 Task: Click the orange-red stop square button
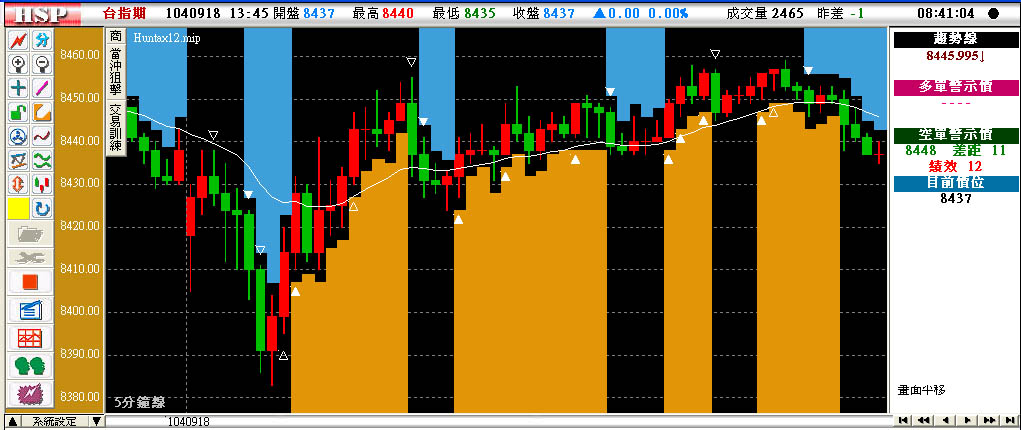coord(31,283)
